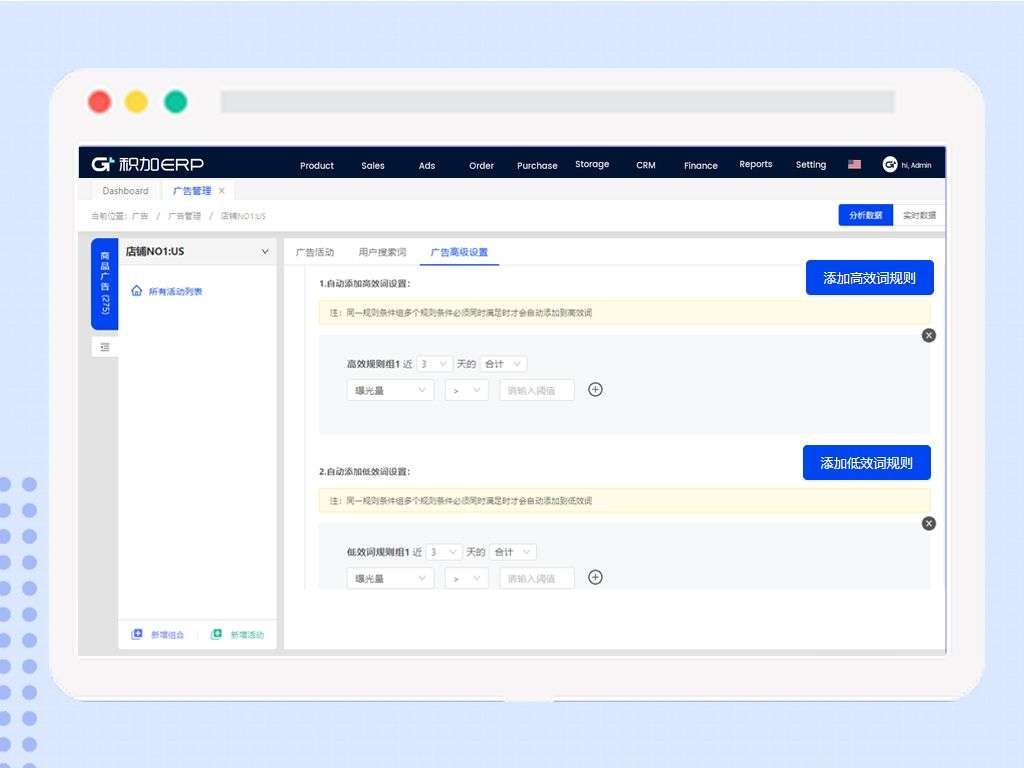1024x768 pixels.
Task: Toggle to 实时数据 view
Action: 919,215
